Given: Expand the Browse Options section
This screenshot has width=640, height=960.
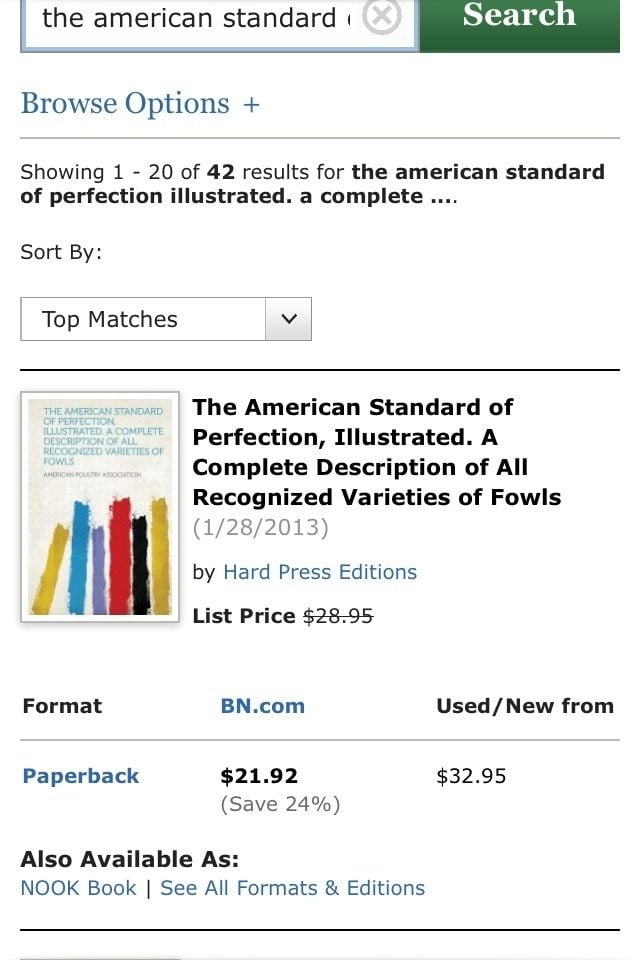Looking at the screenshot, I should pyautogui.click(x=125, y=104).
